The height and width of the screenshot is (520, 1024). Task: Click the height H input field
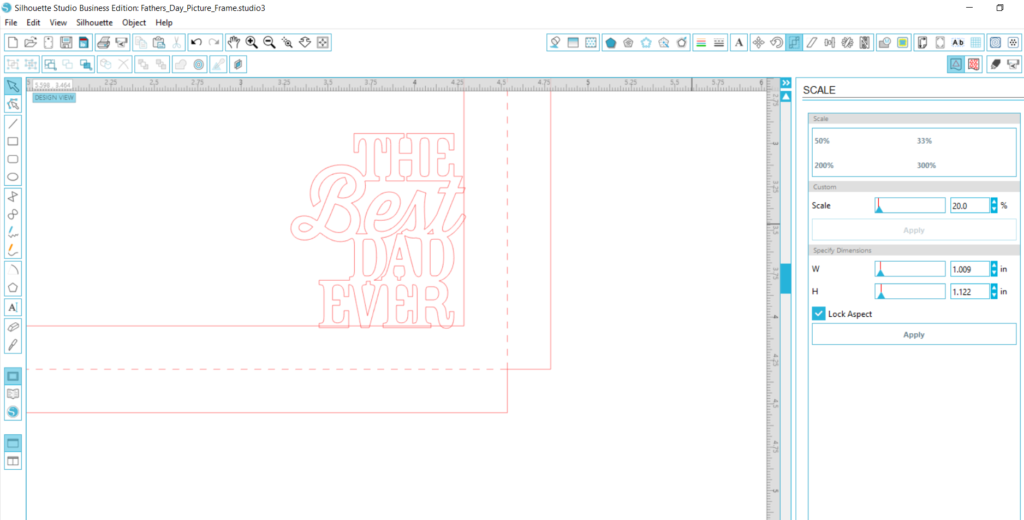tap(967, 291)
